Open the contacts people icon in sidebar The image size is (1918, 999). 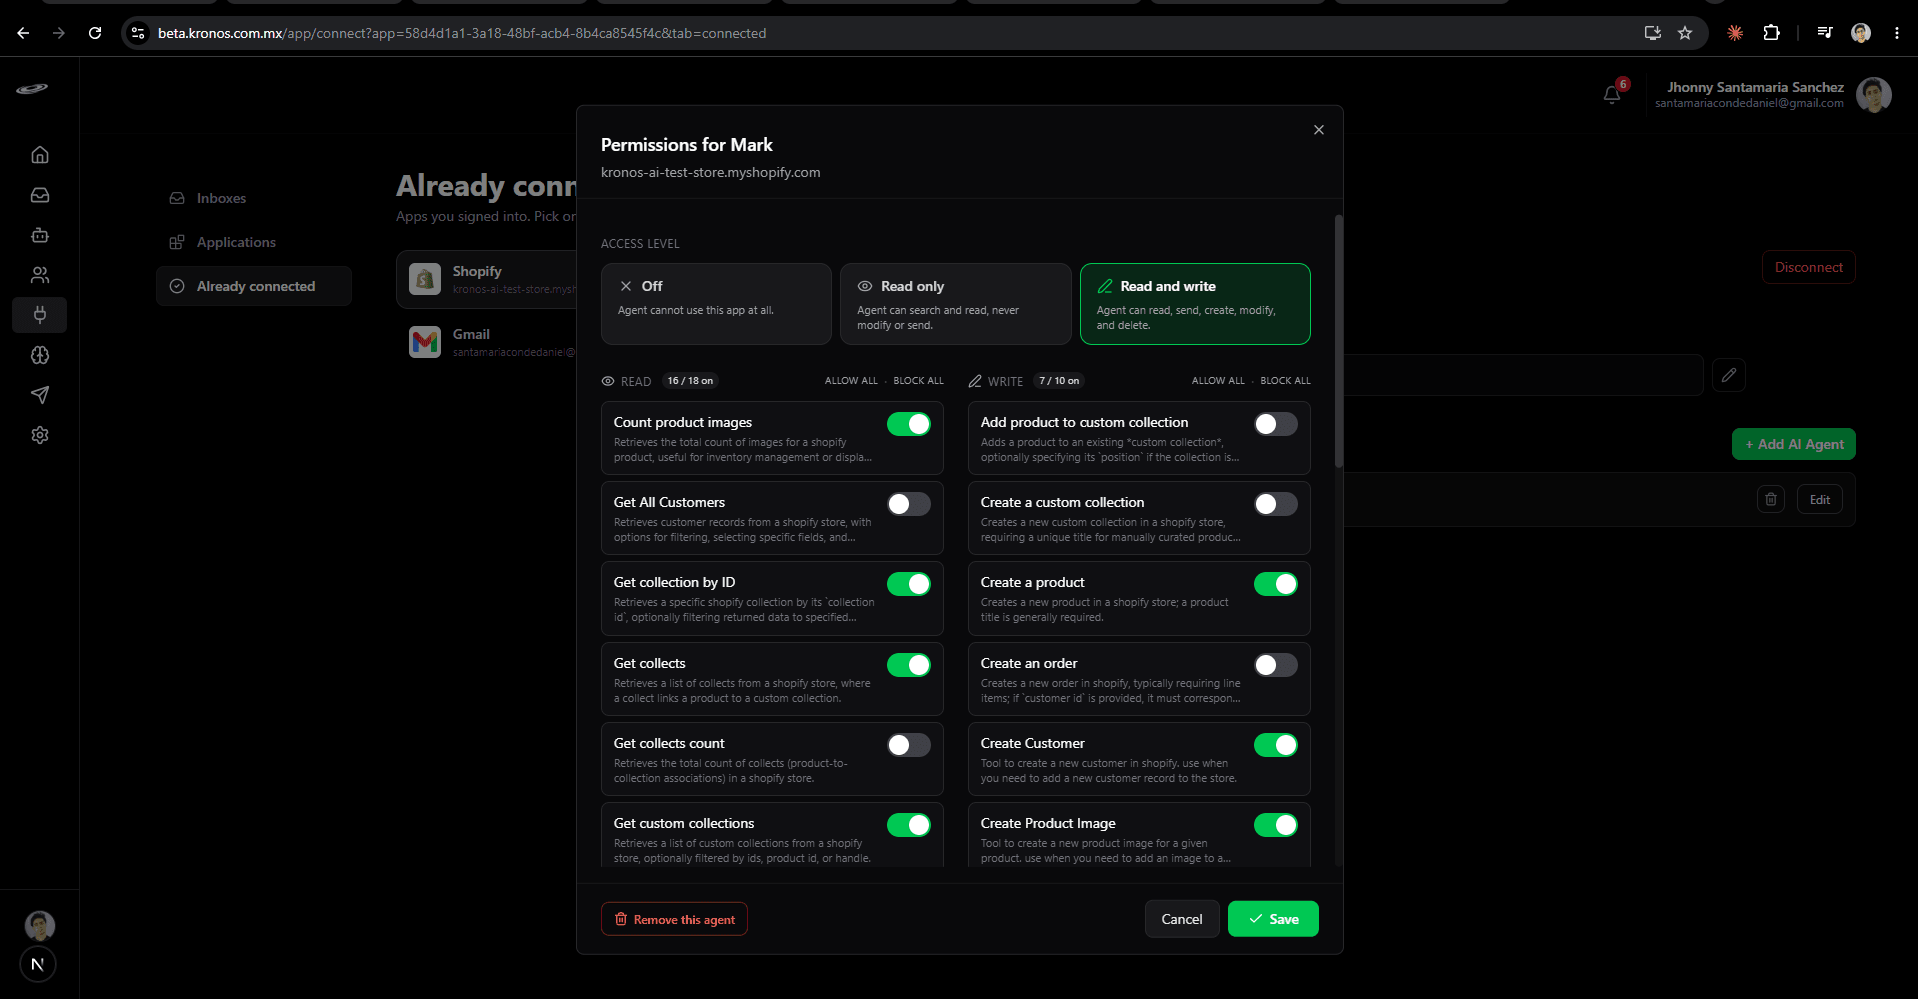pyautogui.click(x=40, y=275)
